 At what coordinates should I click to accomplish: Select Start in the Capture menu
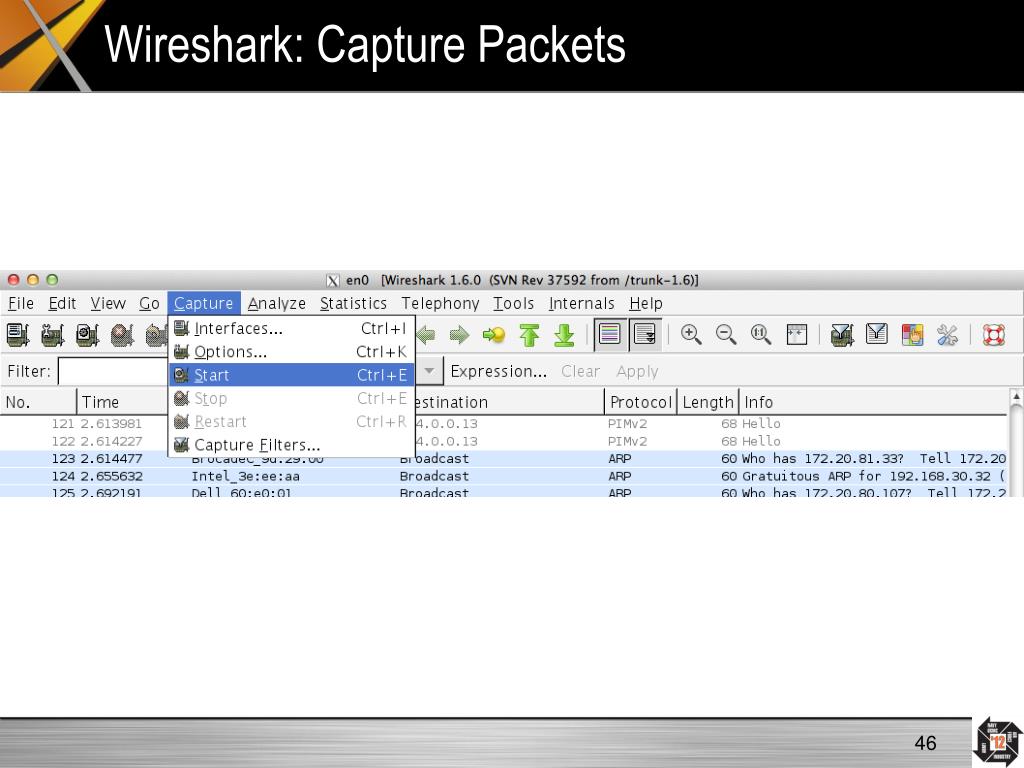291,375
